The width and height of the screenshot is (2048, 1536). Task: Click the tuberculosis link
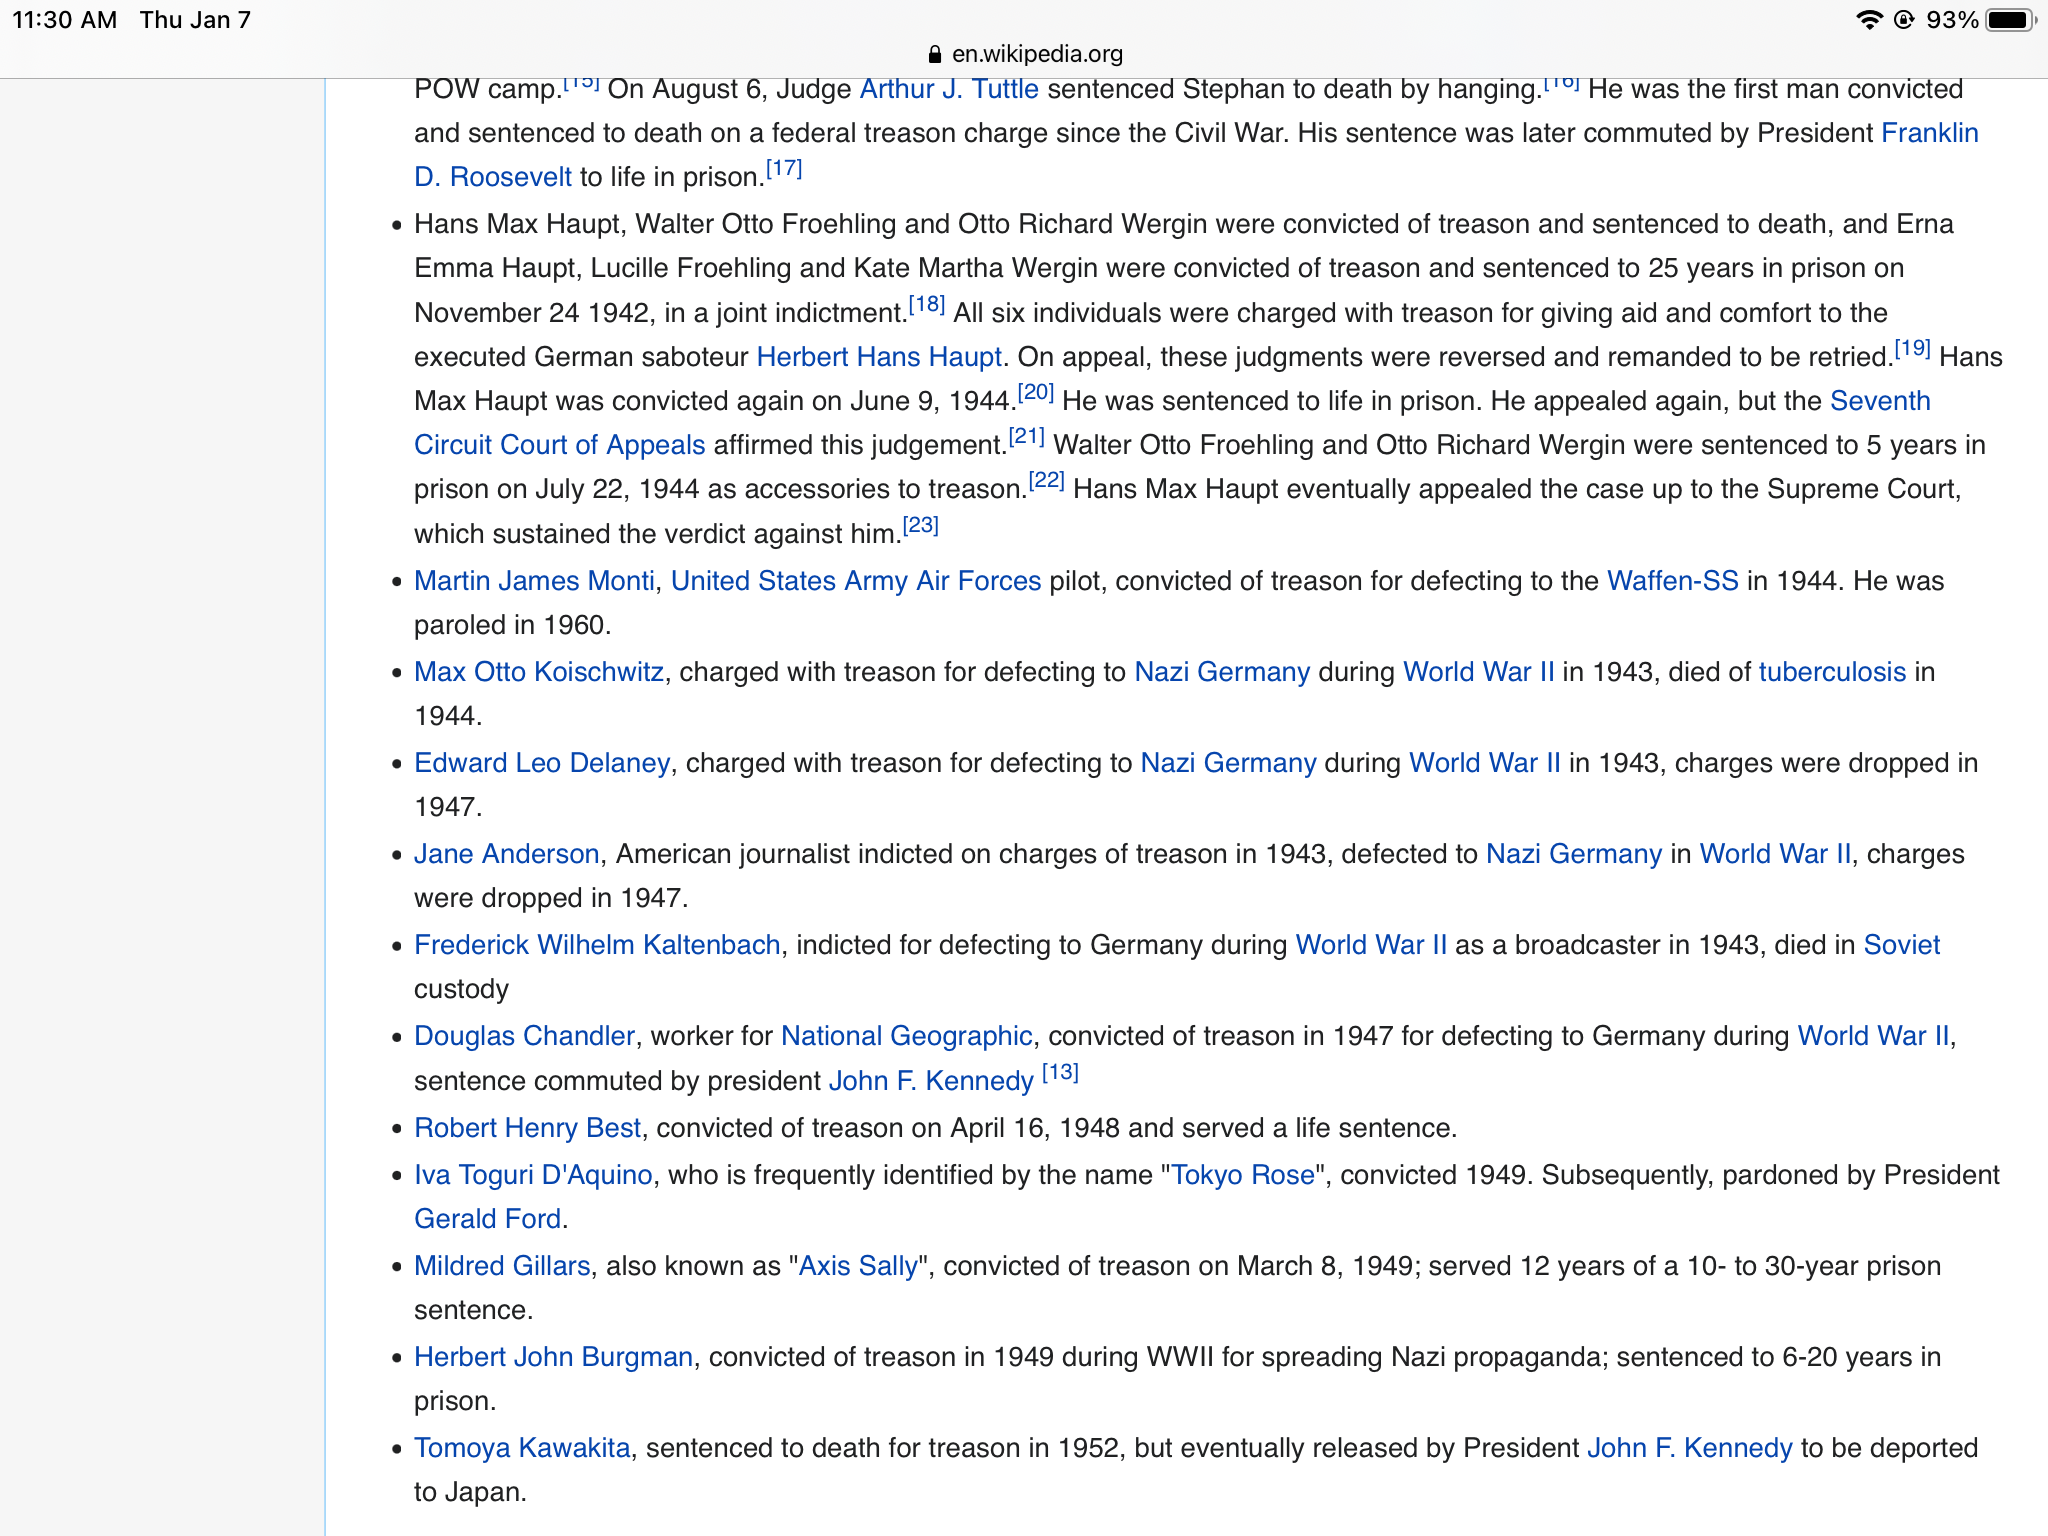(x=1832, y=672)
